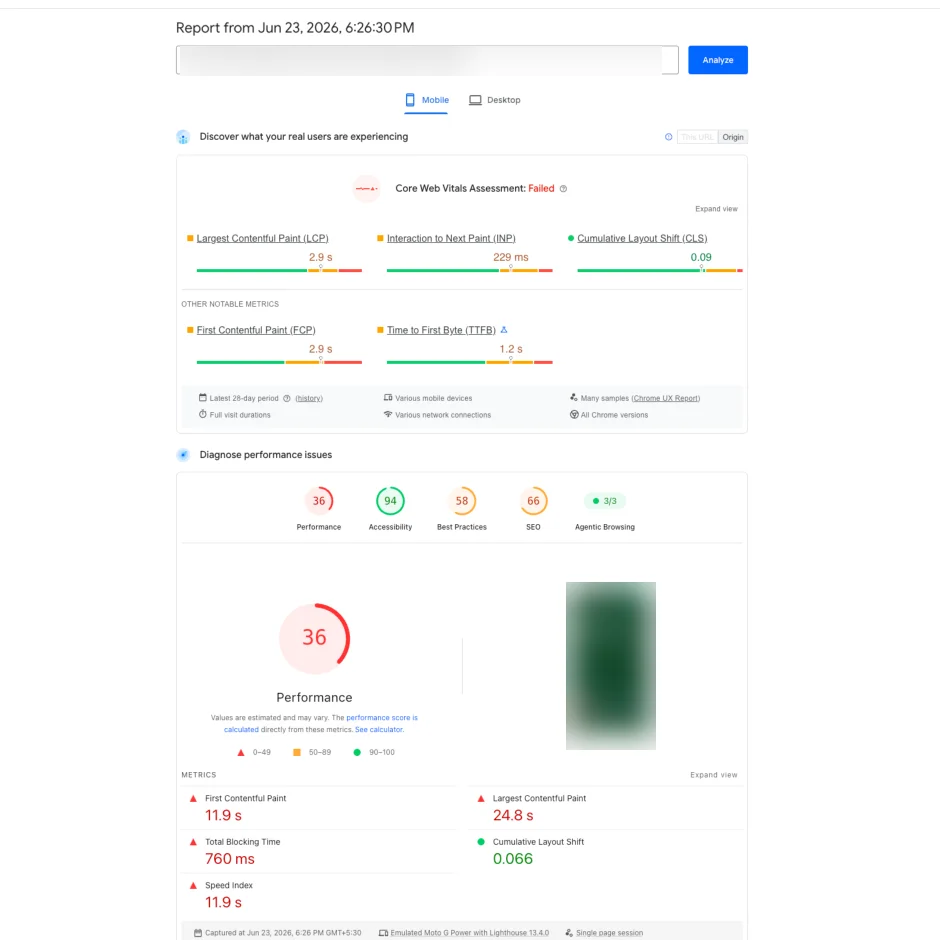
Task: Click red triangle beside Speed Index
Action: (x=193, y=885)
